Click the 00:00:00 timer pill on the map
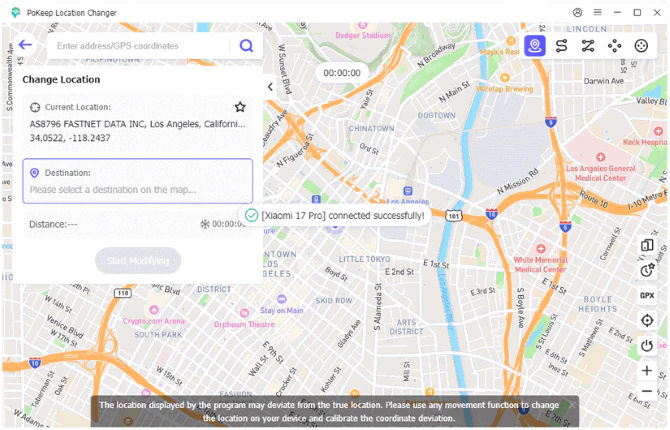670x430 pixels. pyautogui.click(x=342, y=73)
